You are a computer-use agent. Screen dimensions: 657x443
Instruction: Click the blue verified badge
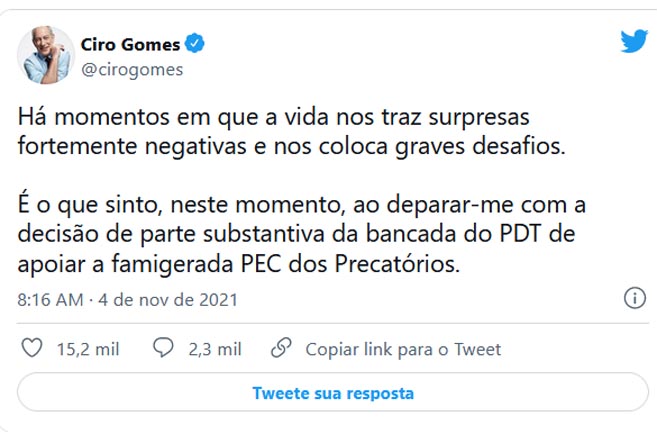coord(197,44)
